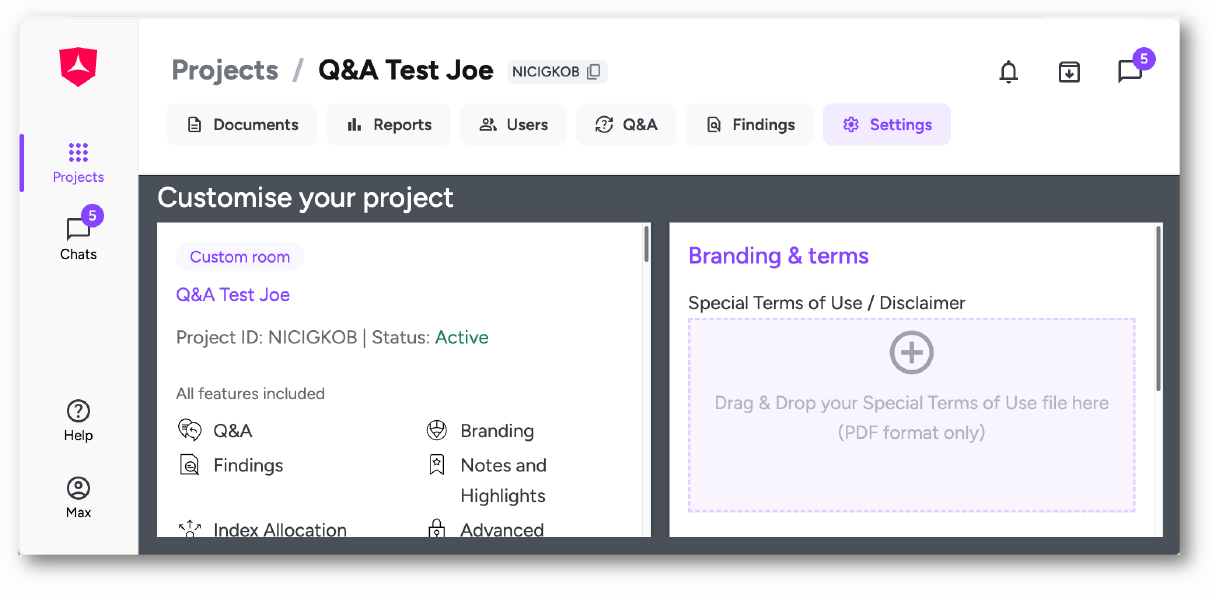Open chat messages icon in header
This screenshot has width=1215, height=593.
(1130, 72)
